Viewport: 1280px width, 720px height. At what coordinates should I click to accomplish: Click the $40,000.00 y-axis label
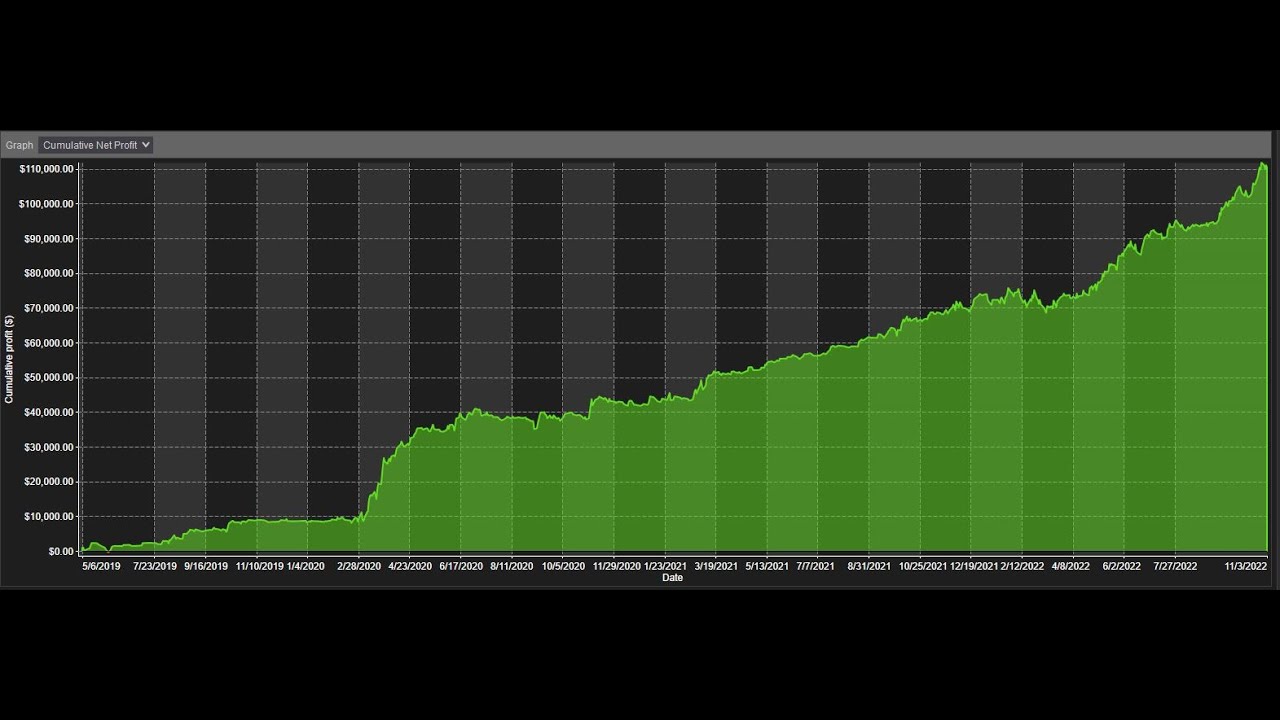49,412
